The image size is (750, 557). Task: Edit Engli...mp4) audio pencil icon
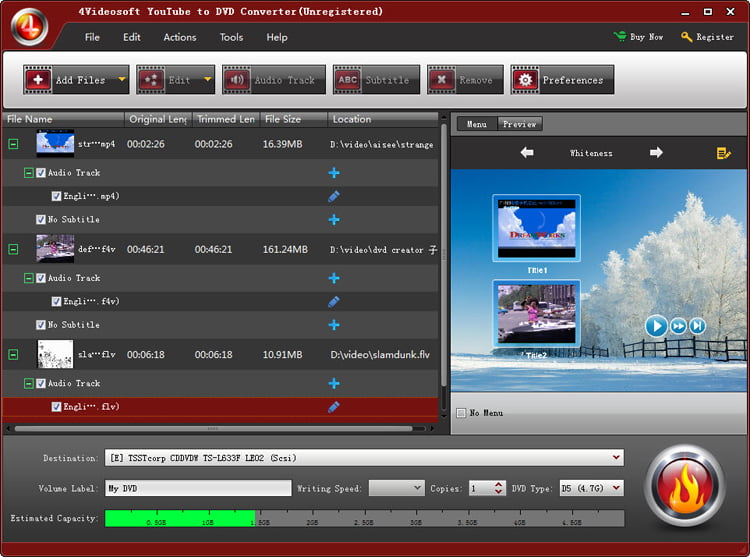pyautogui.click(x=334, y=196)
